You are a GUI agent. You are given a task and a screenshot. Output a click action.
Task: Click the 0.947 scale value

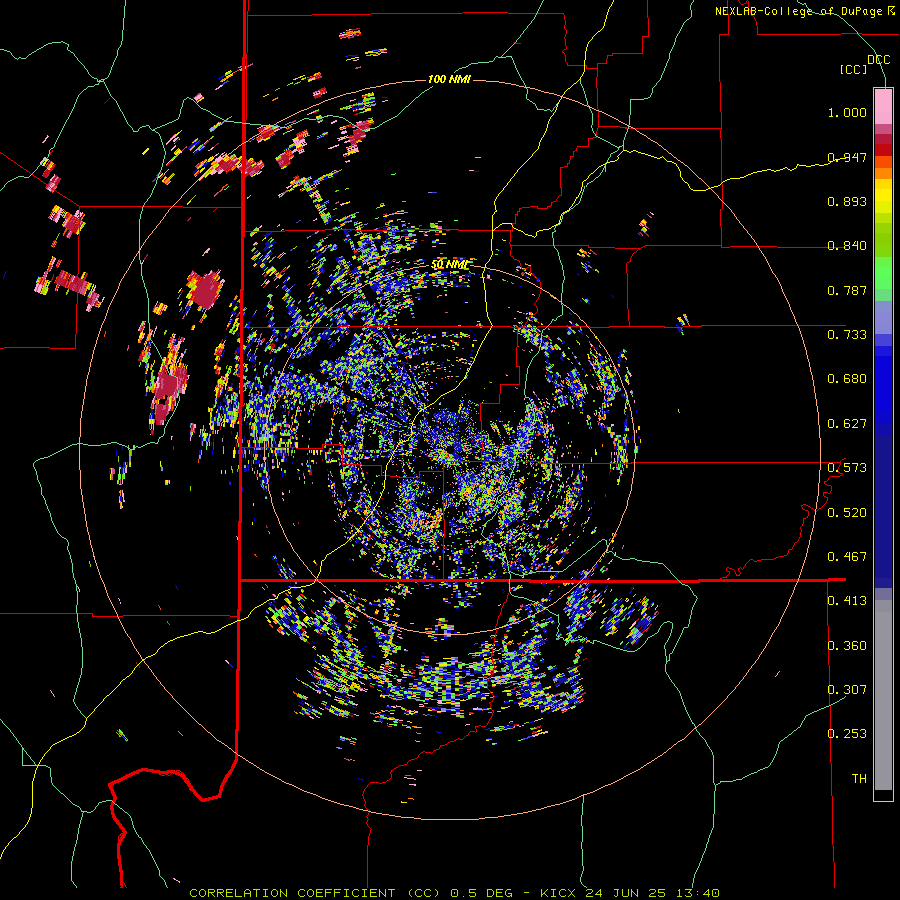[847, 157]
